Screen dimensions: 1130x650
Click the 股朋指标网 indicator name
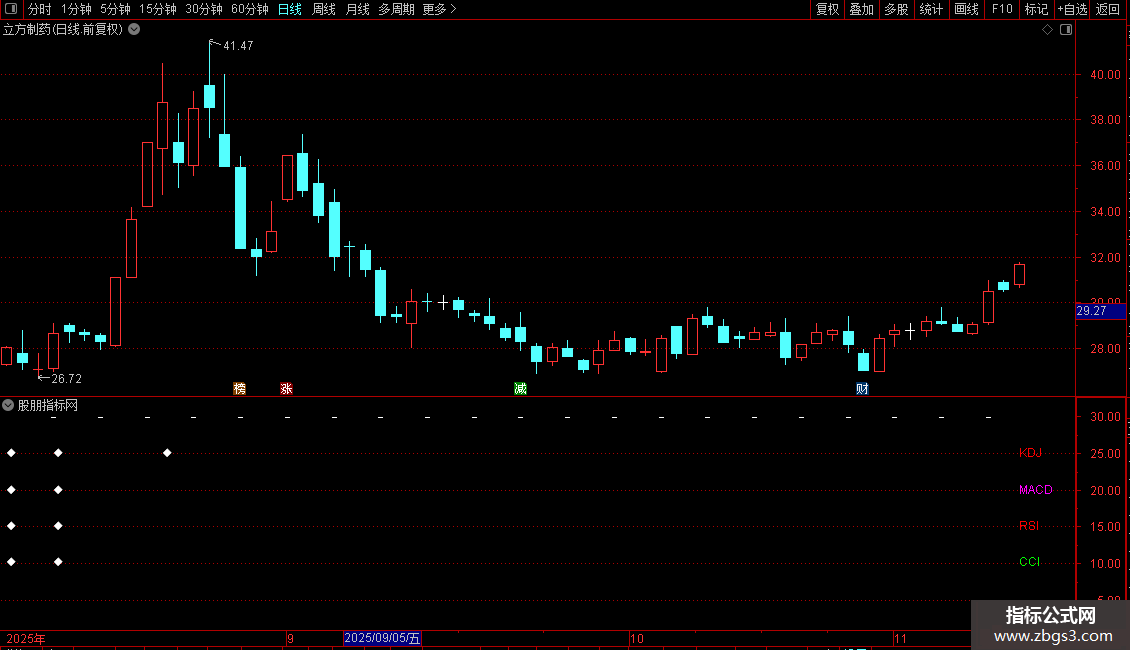(48, 406)
